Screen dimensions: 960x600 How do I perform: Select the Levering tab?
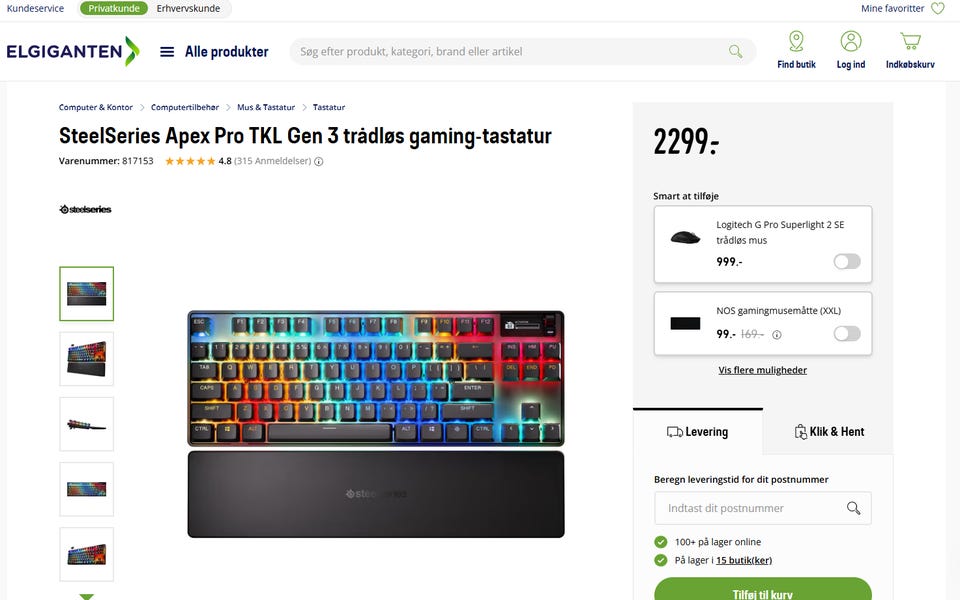(x=697, y=432)
